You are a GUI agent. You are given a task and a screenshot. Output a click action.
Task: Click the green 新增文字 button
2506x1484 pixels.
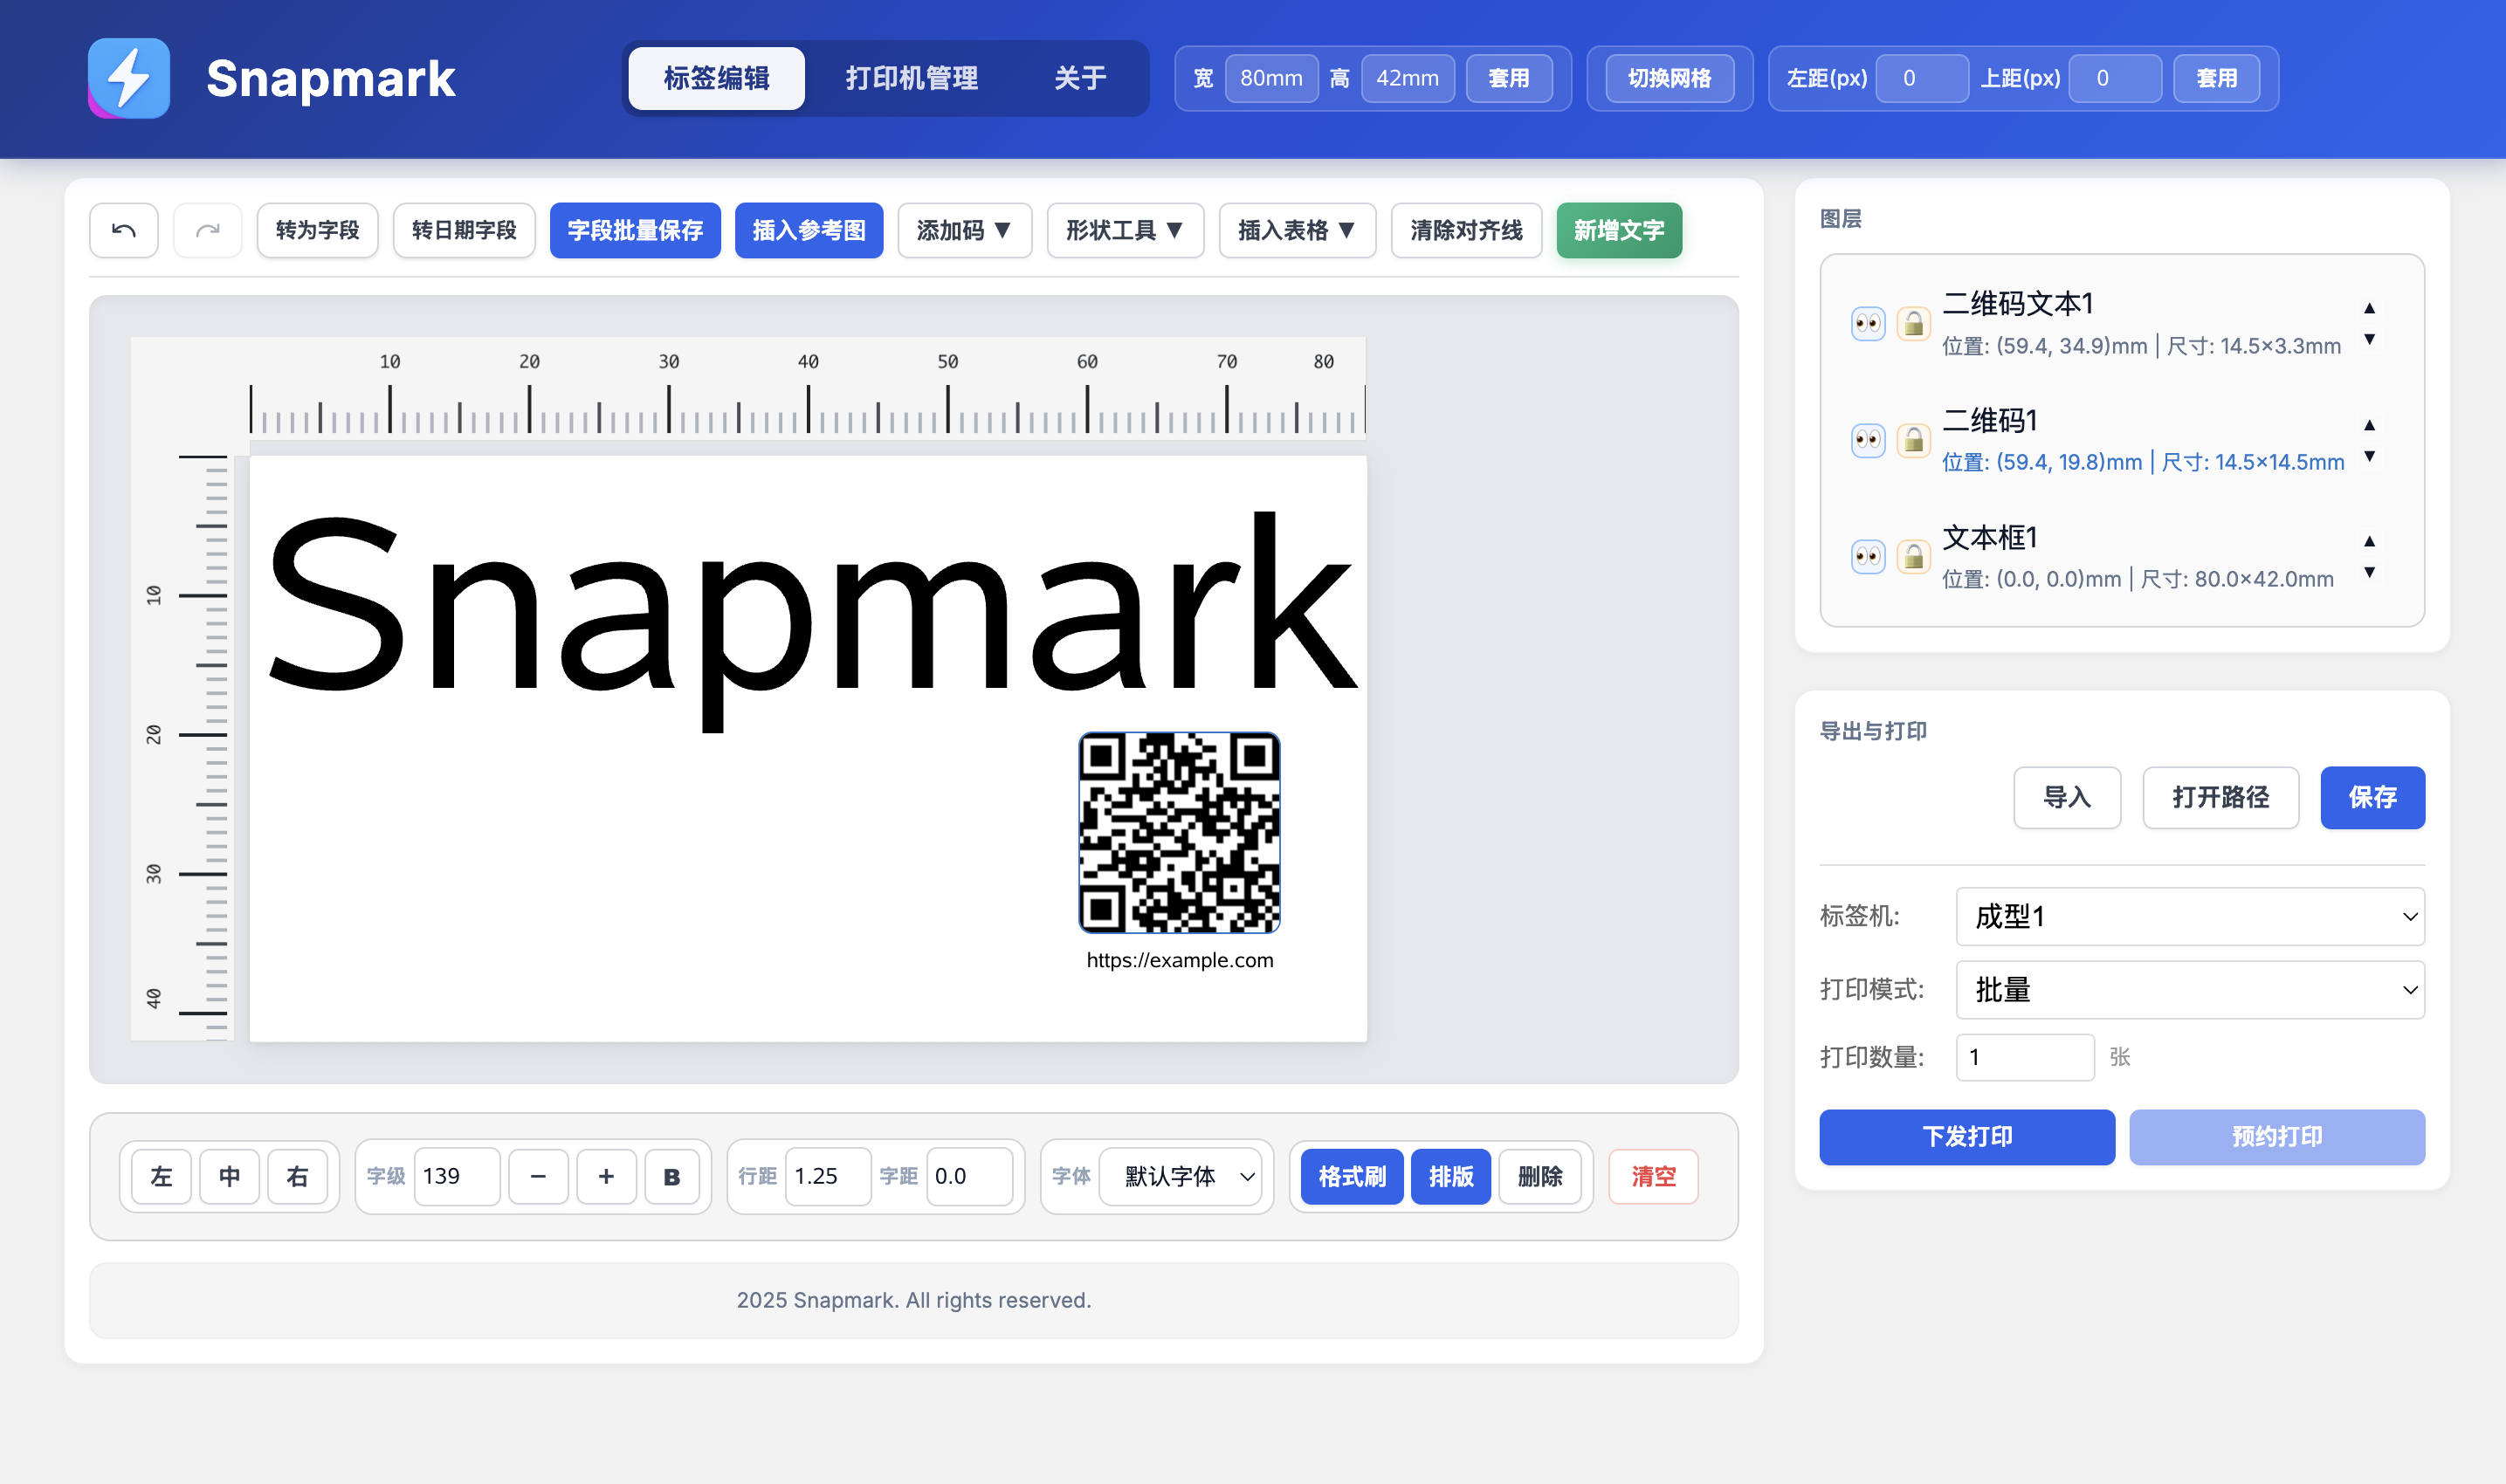click(x=1618, y=230)
